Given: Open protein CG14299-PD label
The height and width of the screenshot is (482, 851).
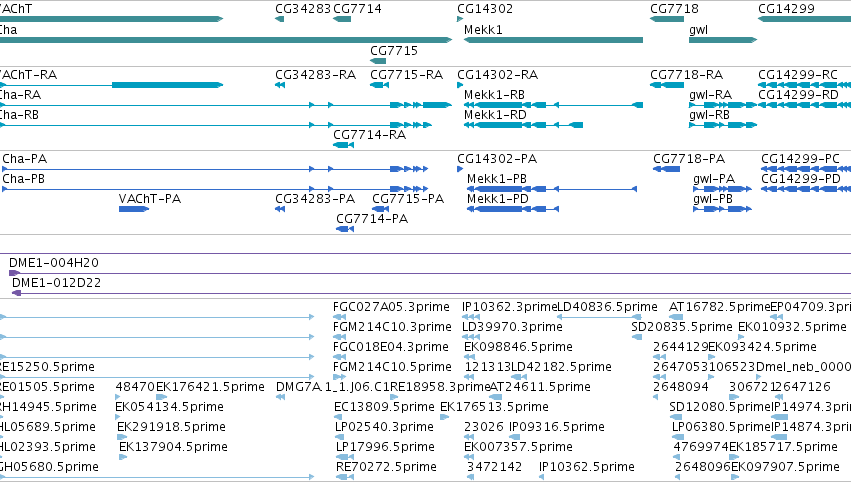Looking at the screenshot, I should (x=801, y=179).
